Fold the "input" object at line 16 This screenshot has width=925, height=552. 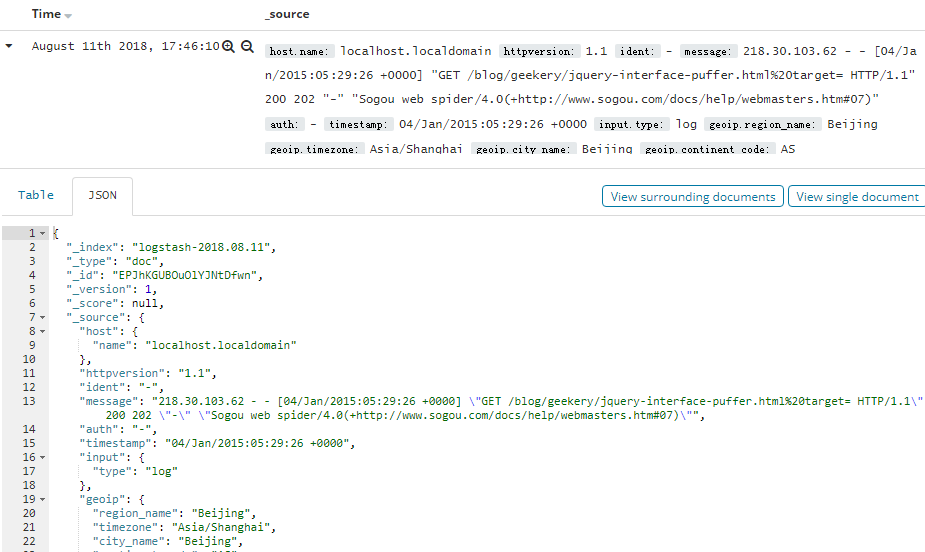coord(42,457)
